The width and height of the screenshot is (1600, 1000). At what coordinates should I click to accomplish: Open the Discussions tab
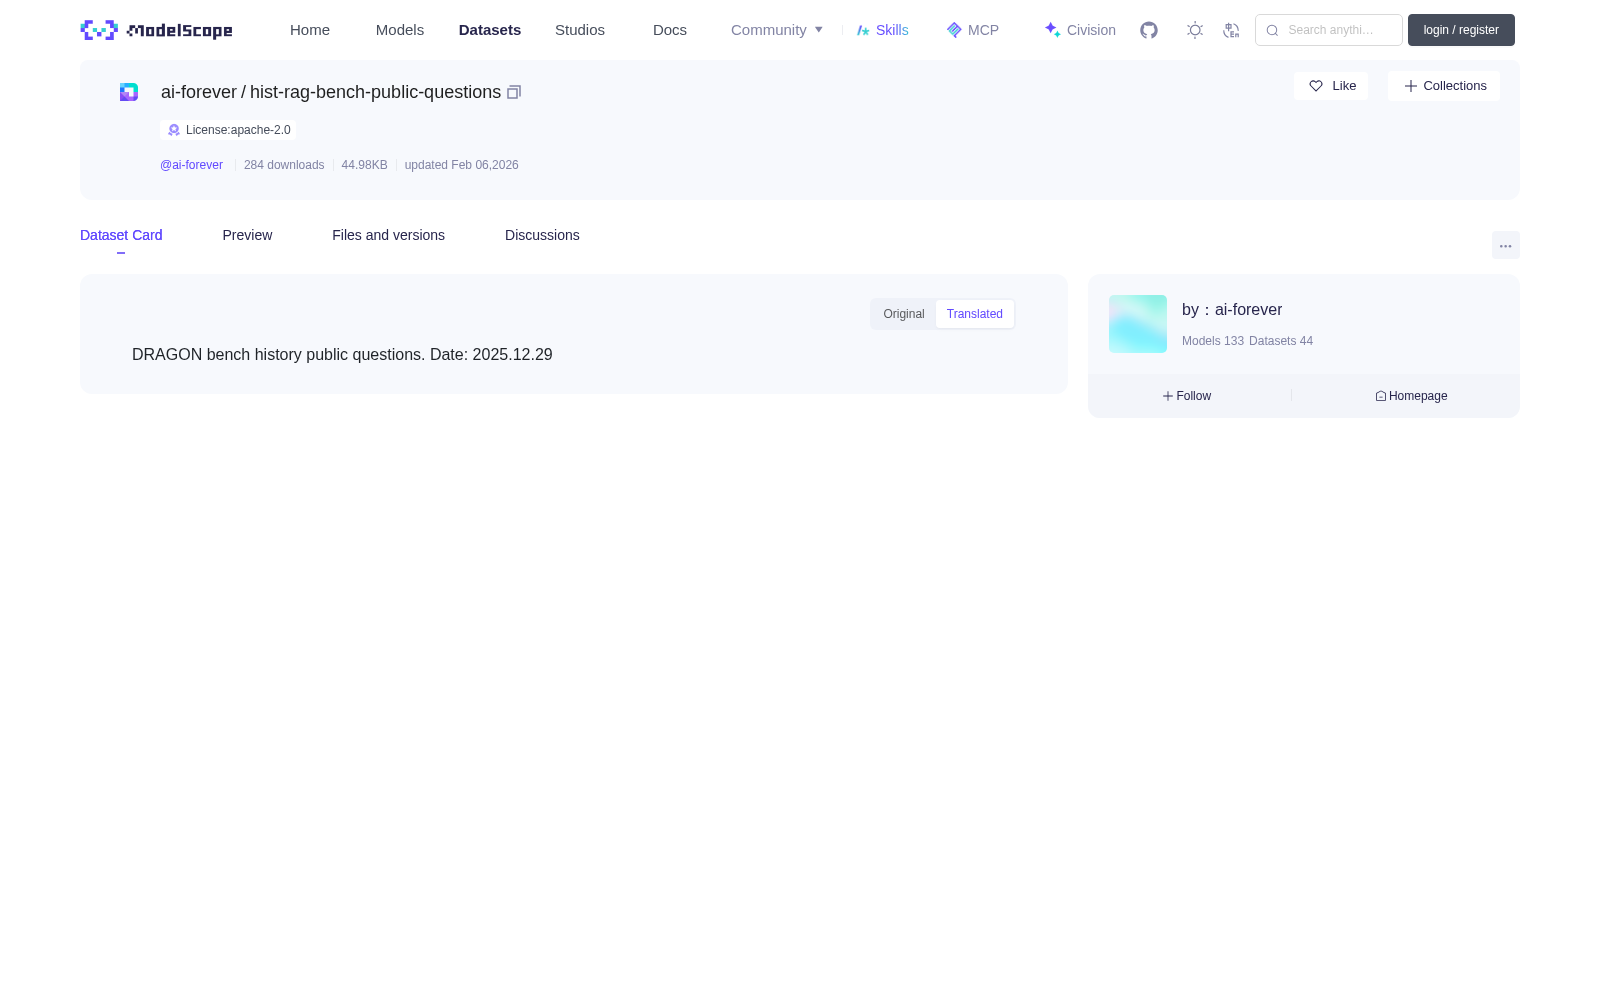tap(542, 235)
